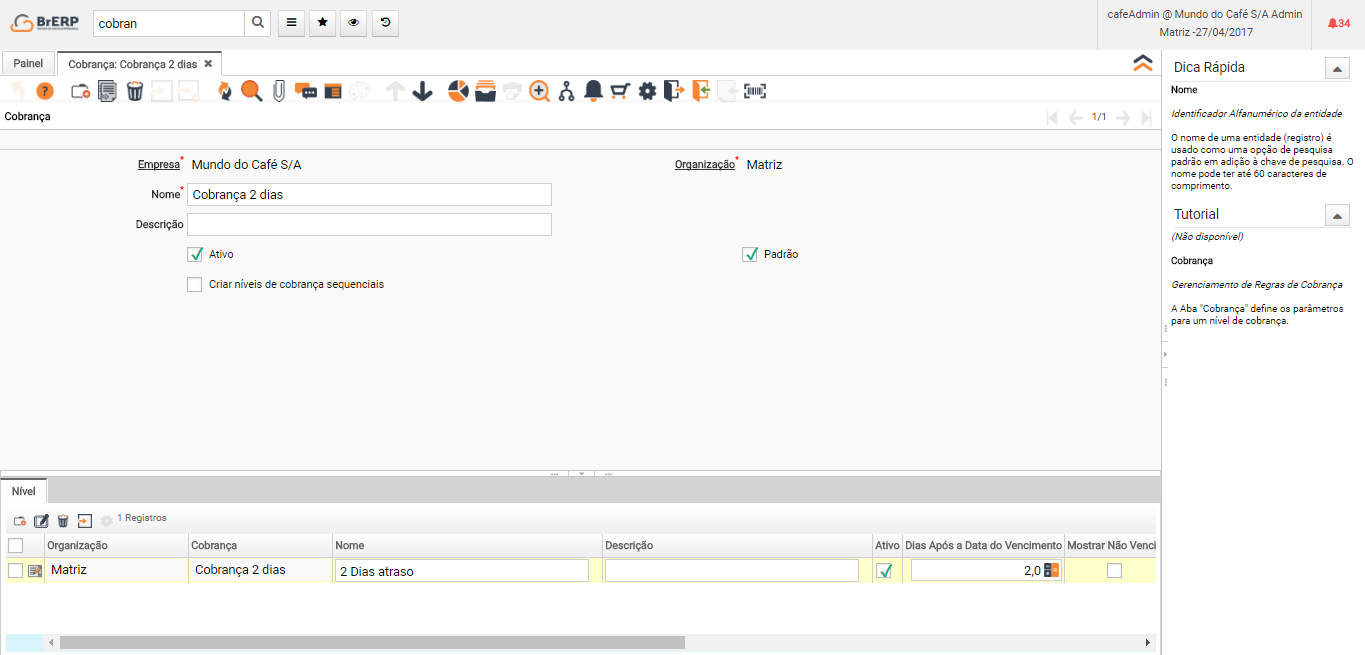Toggle the select-all checkbox in grid header
Viewport: 1365px width, 655px height.
pyautogui.click(x=15, y=545)
